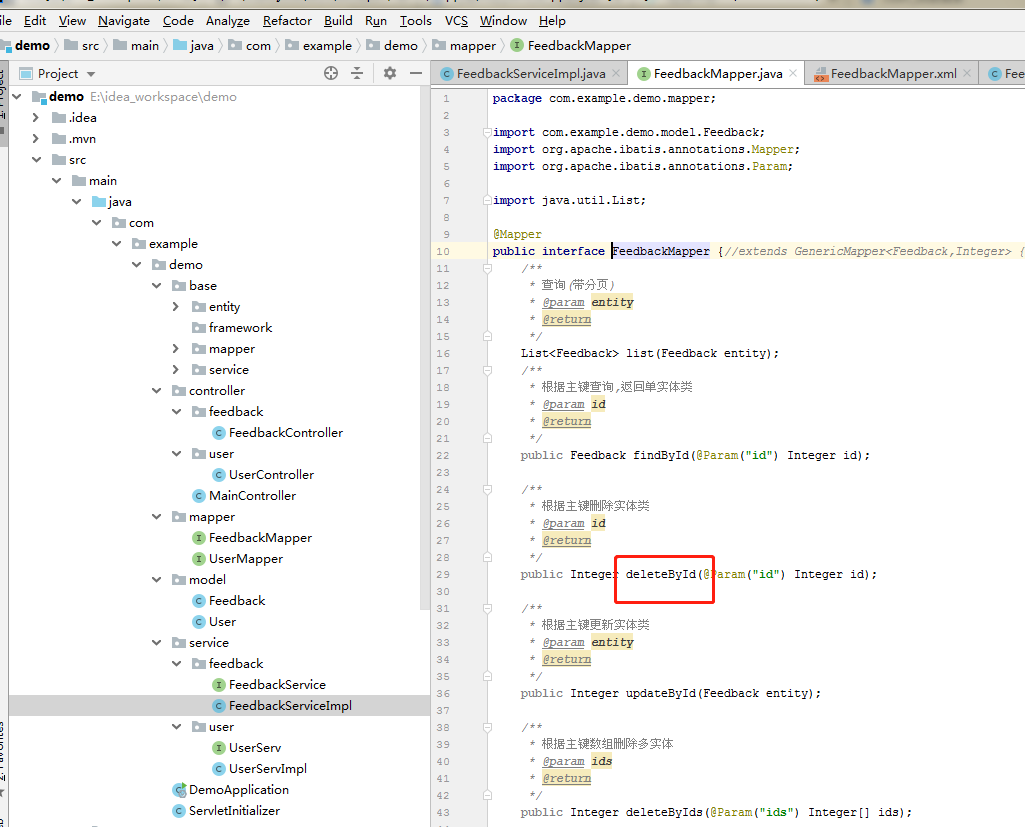Open the Tools menu
The image size is (1025, 827).
click(x=416, y=20)
